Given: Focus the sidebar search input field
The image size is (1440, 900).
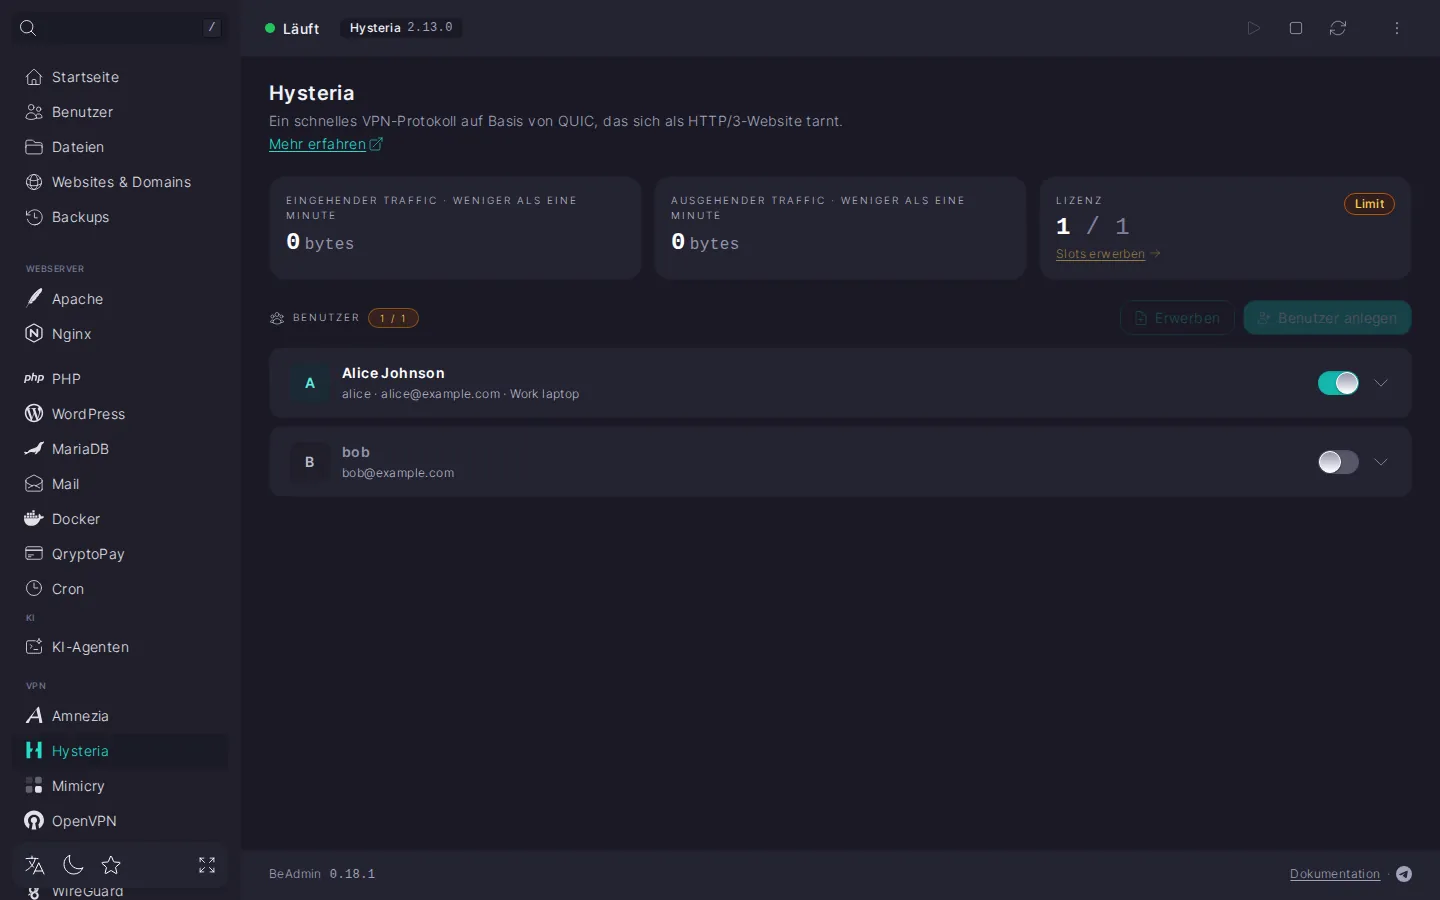Looking at the screenshot, I should (x=120, y=28).
